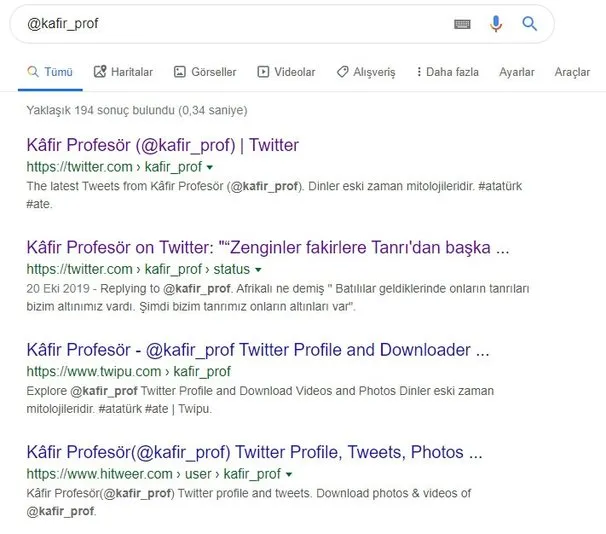The image size is (606, 534).
Task: Go to the Videolar tab
Action: pyautogui.click(x=286, y=72)
